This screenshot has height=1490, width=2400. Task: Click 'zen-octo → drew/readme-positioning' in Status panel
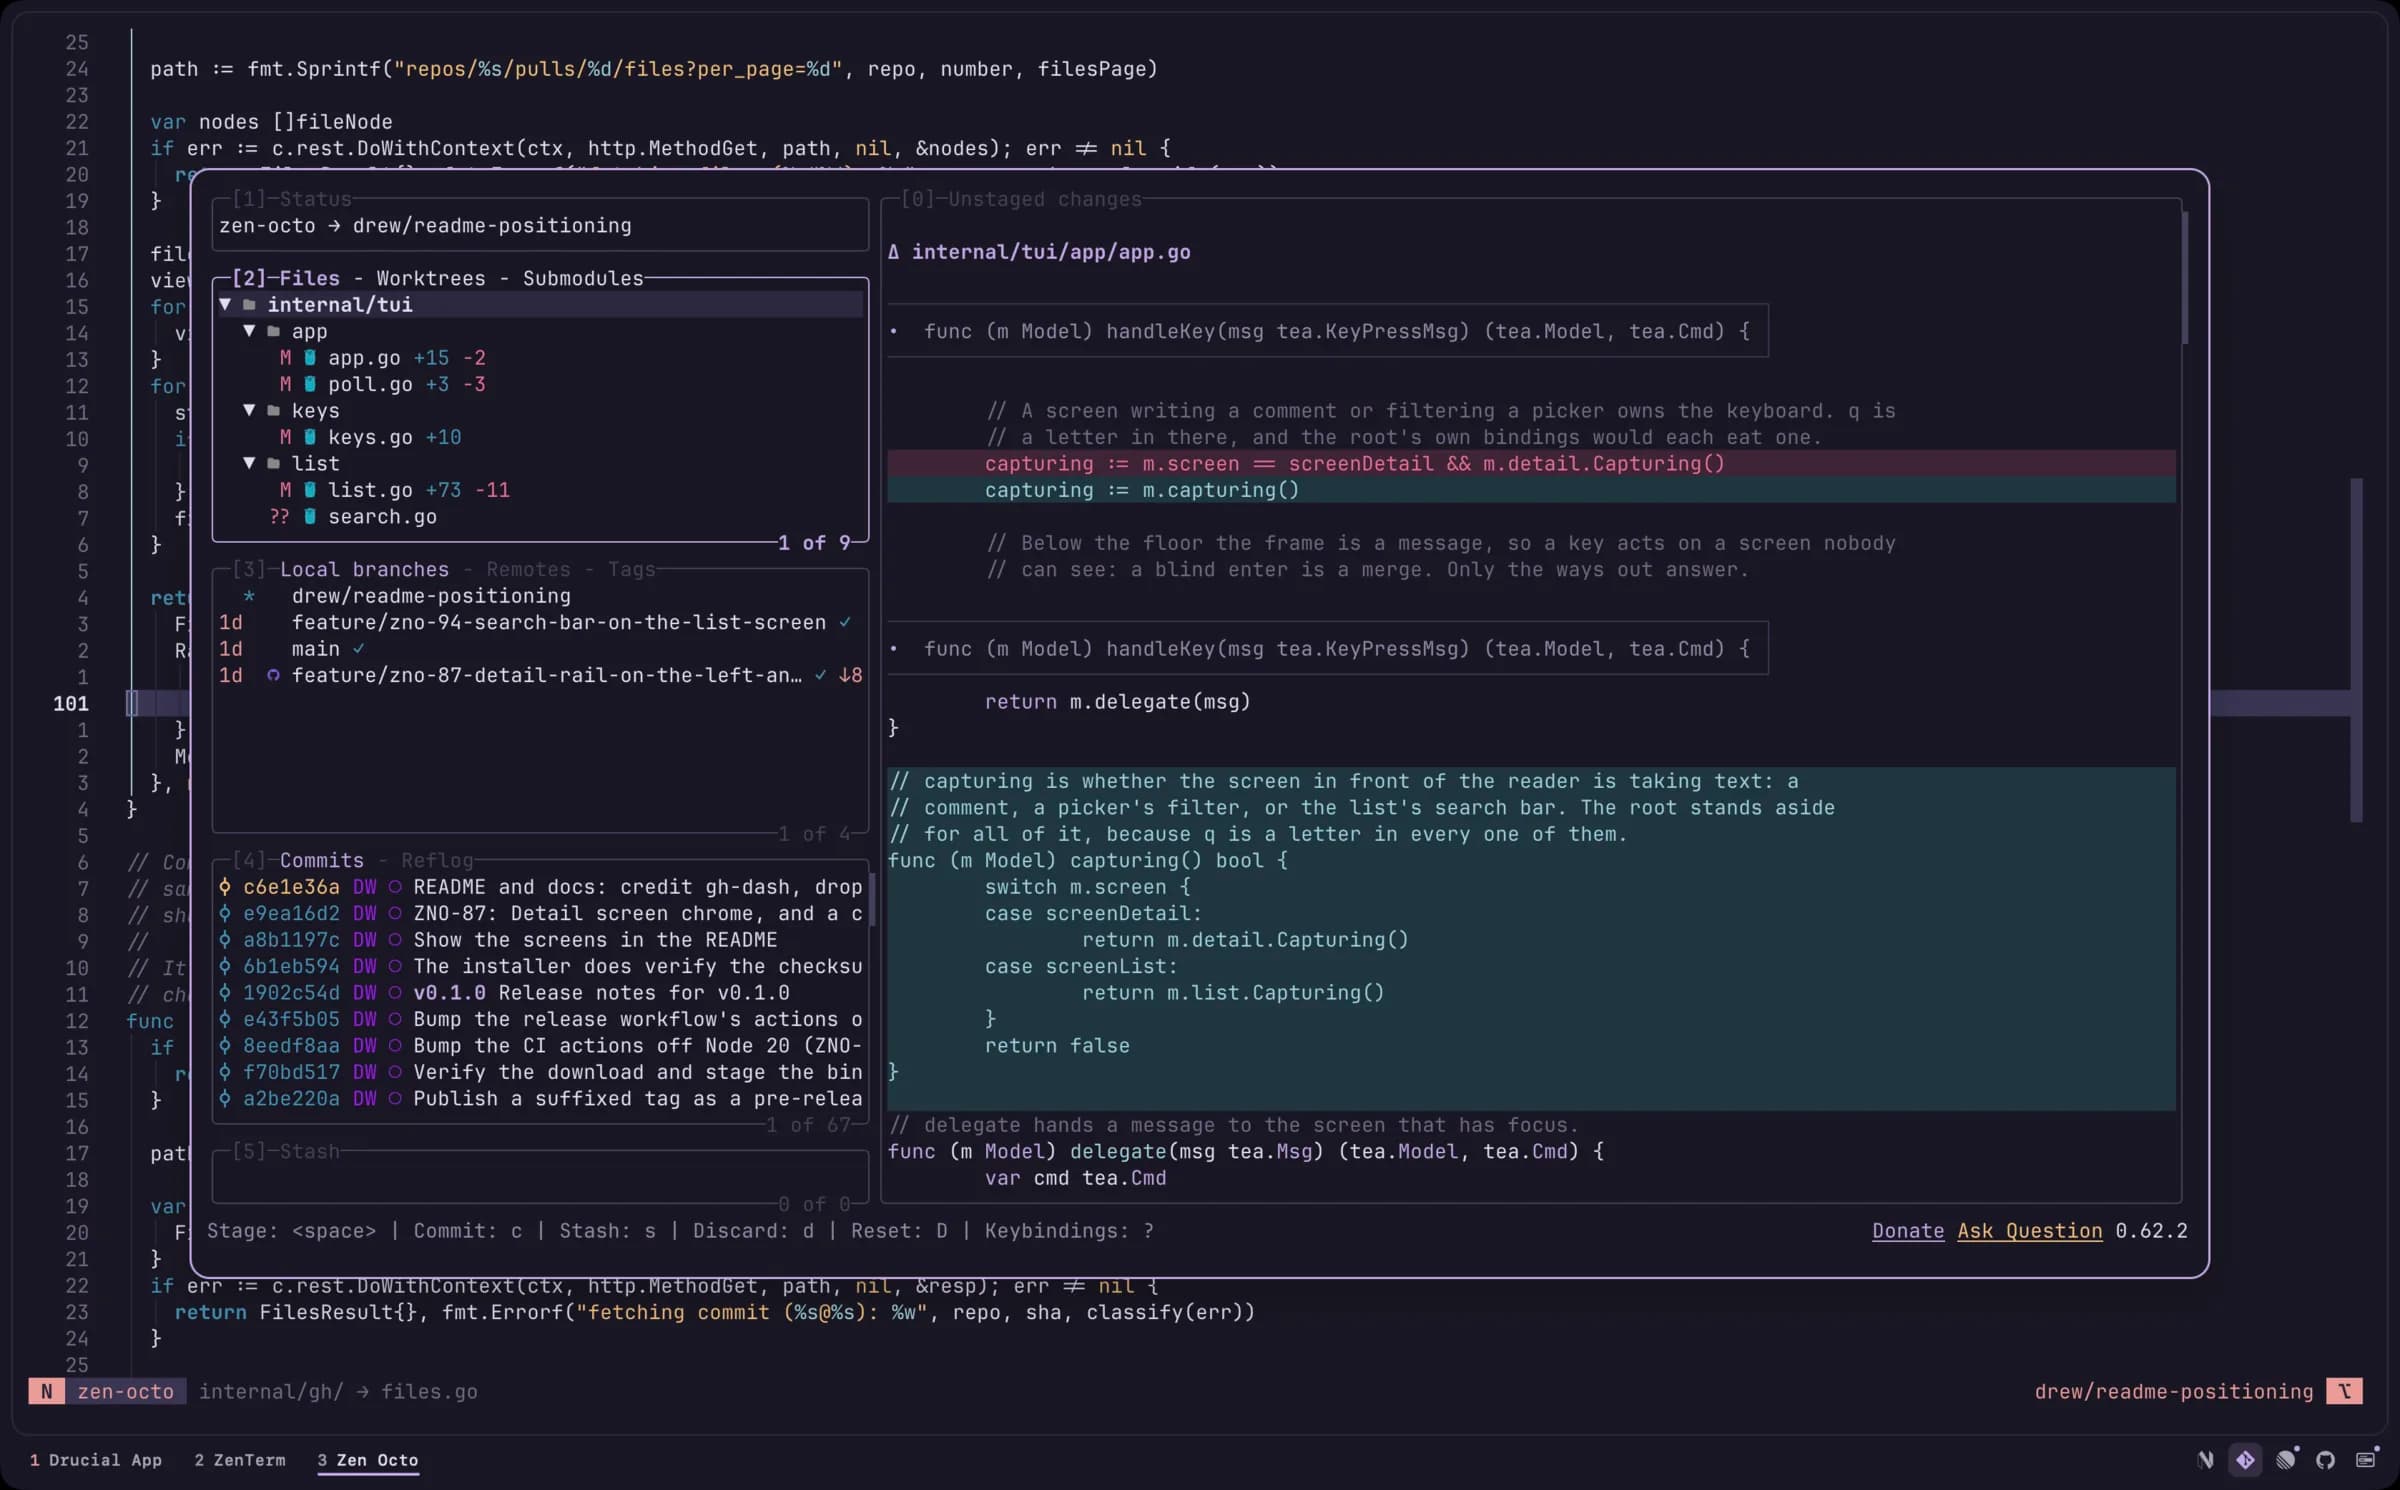click(x=425, y=226)
